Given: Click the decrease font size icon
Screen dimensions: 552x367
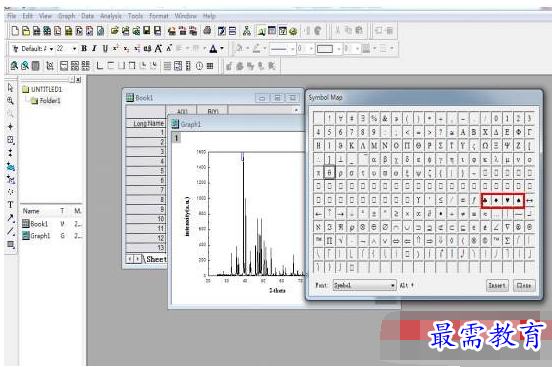Looking at the screenshot, I should 169,48.
